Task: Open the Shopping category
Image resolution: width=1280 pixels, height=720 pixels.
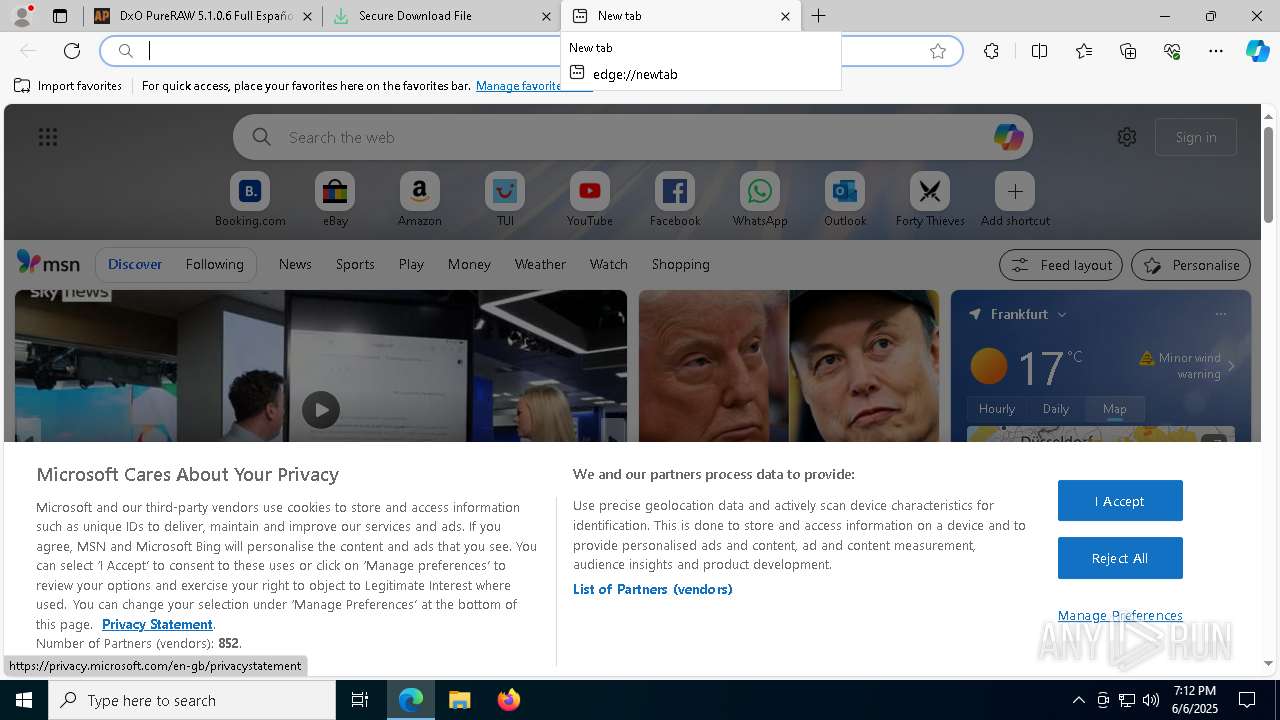Action: tap(681, 264)
